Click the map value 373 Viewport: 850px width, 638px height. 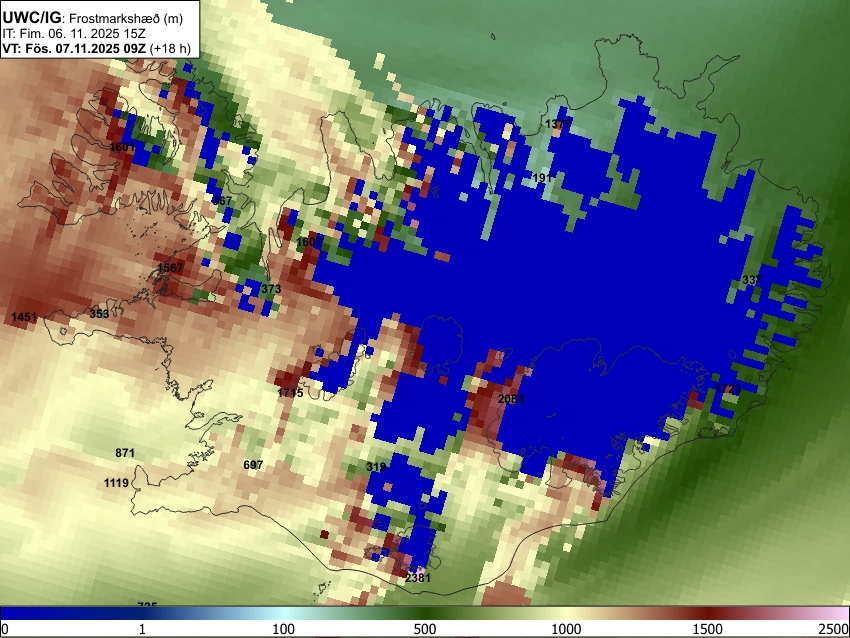271,289
